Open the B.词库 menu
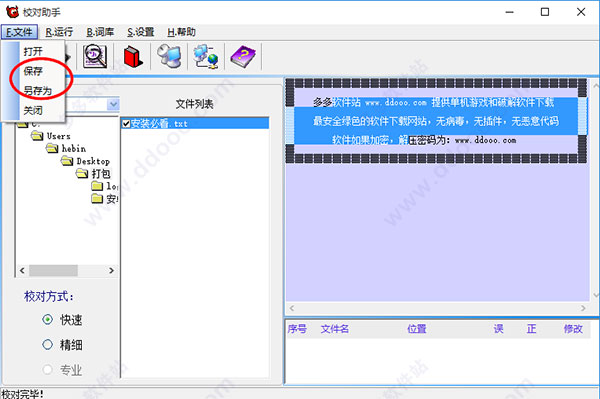 [100, 32]
